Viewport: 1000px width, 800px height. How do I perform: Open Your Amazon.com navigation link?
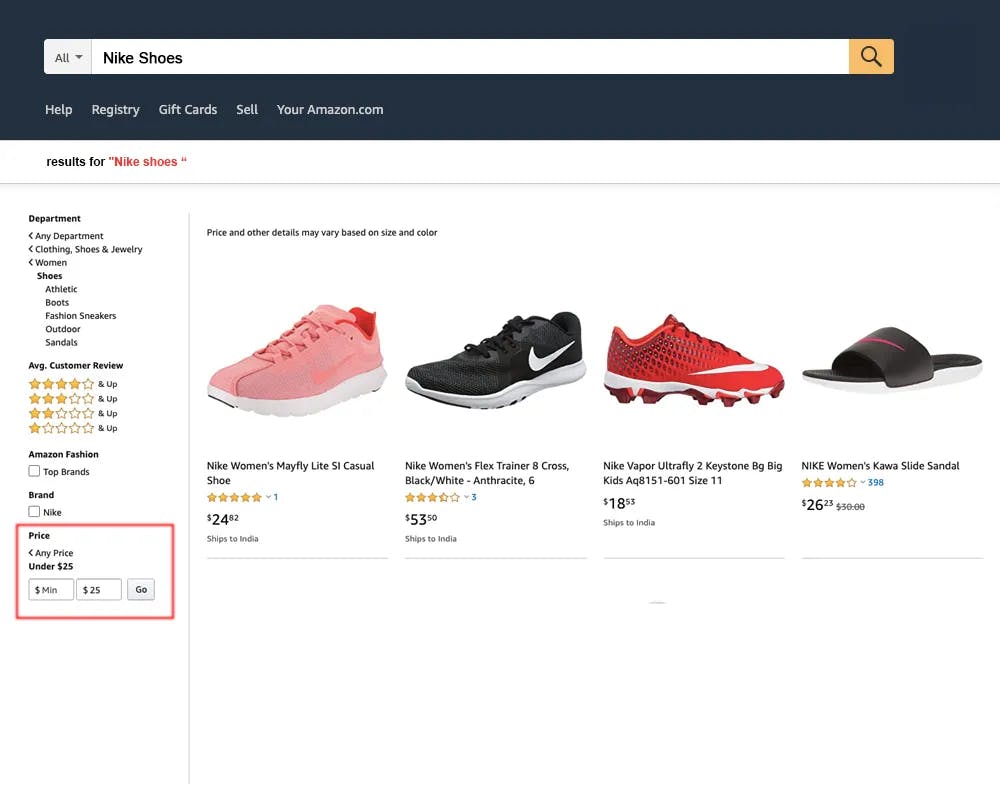tap(330, 110)
